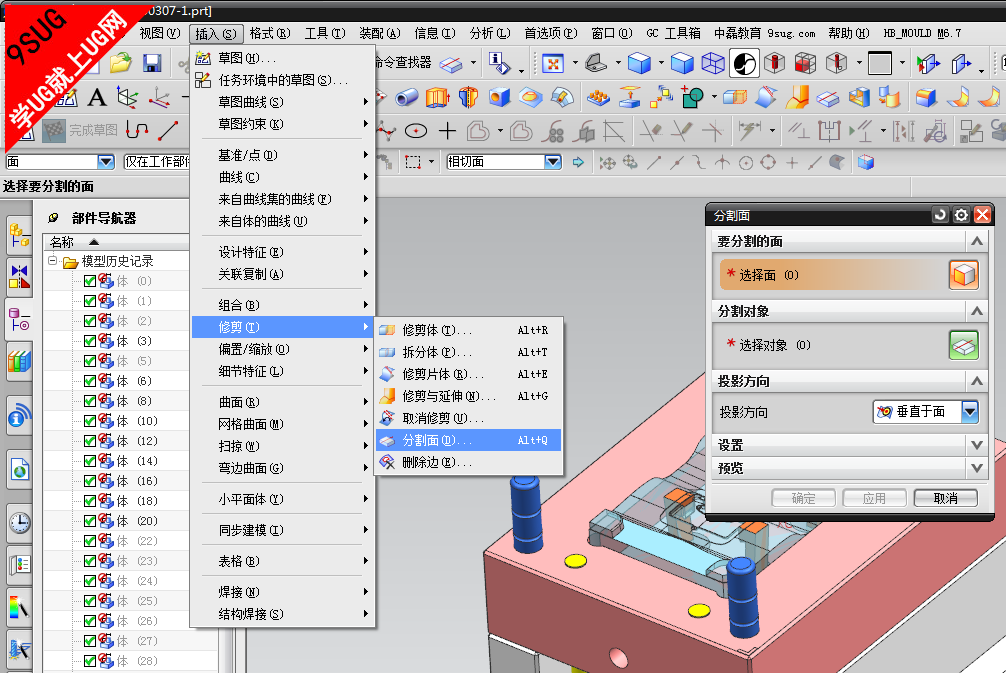Click the pipe tube feature icon
Viewport: 1006px width, 673px height.
pyautogui.click(x=407, y=98)
